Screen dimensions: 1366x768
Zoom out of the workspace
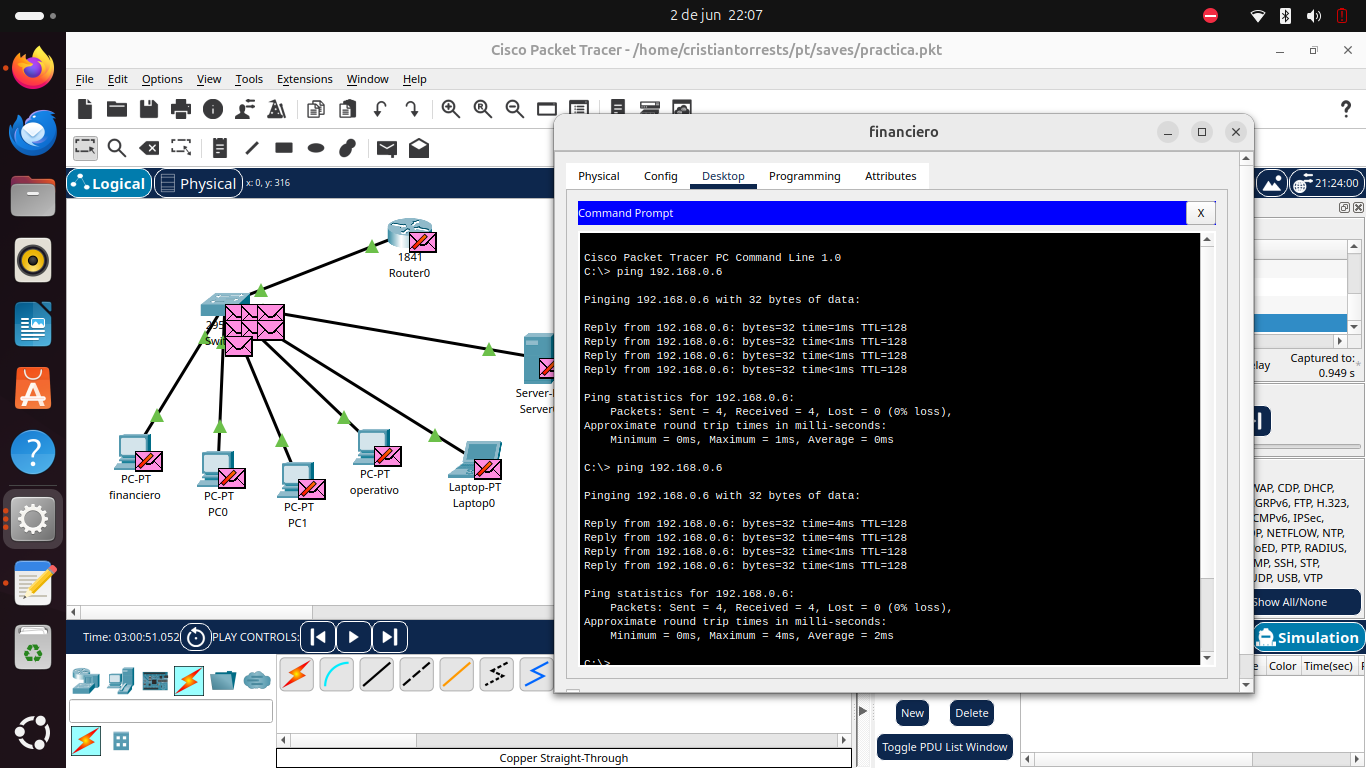tap(515, 109)
